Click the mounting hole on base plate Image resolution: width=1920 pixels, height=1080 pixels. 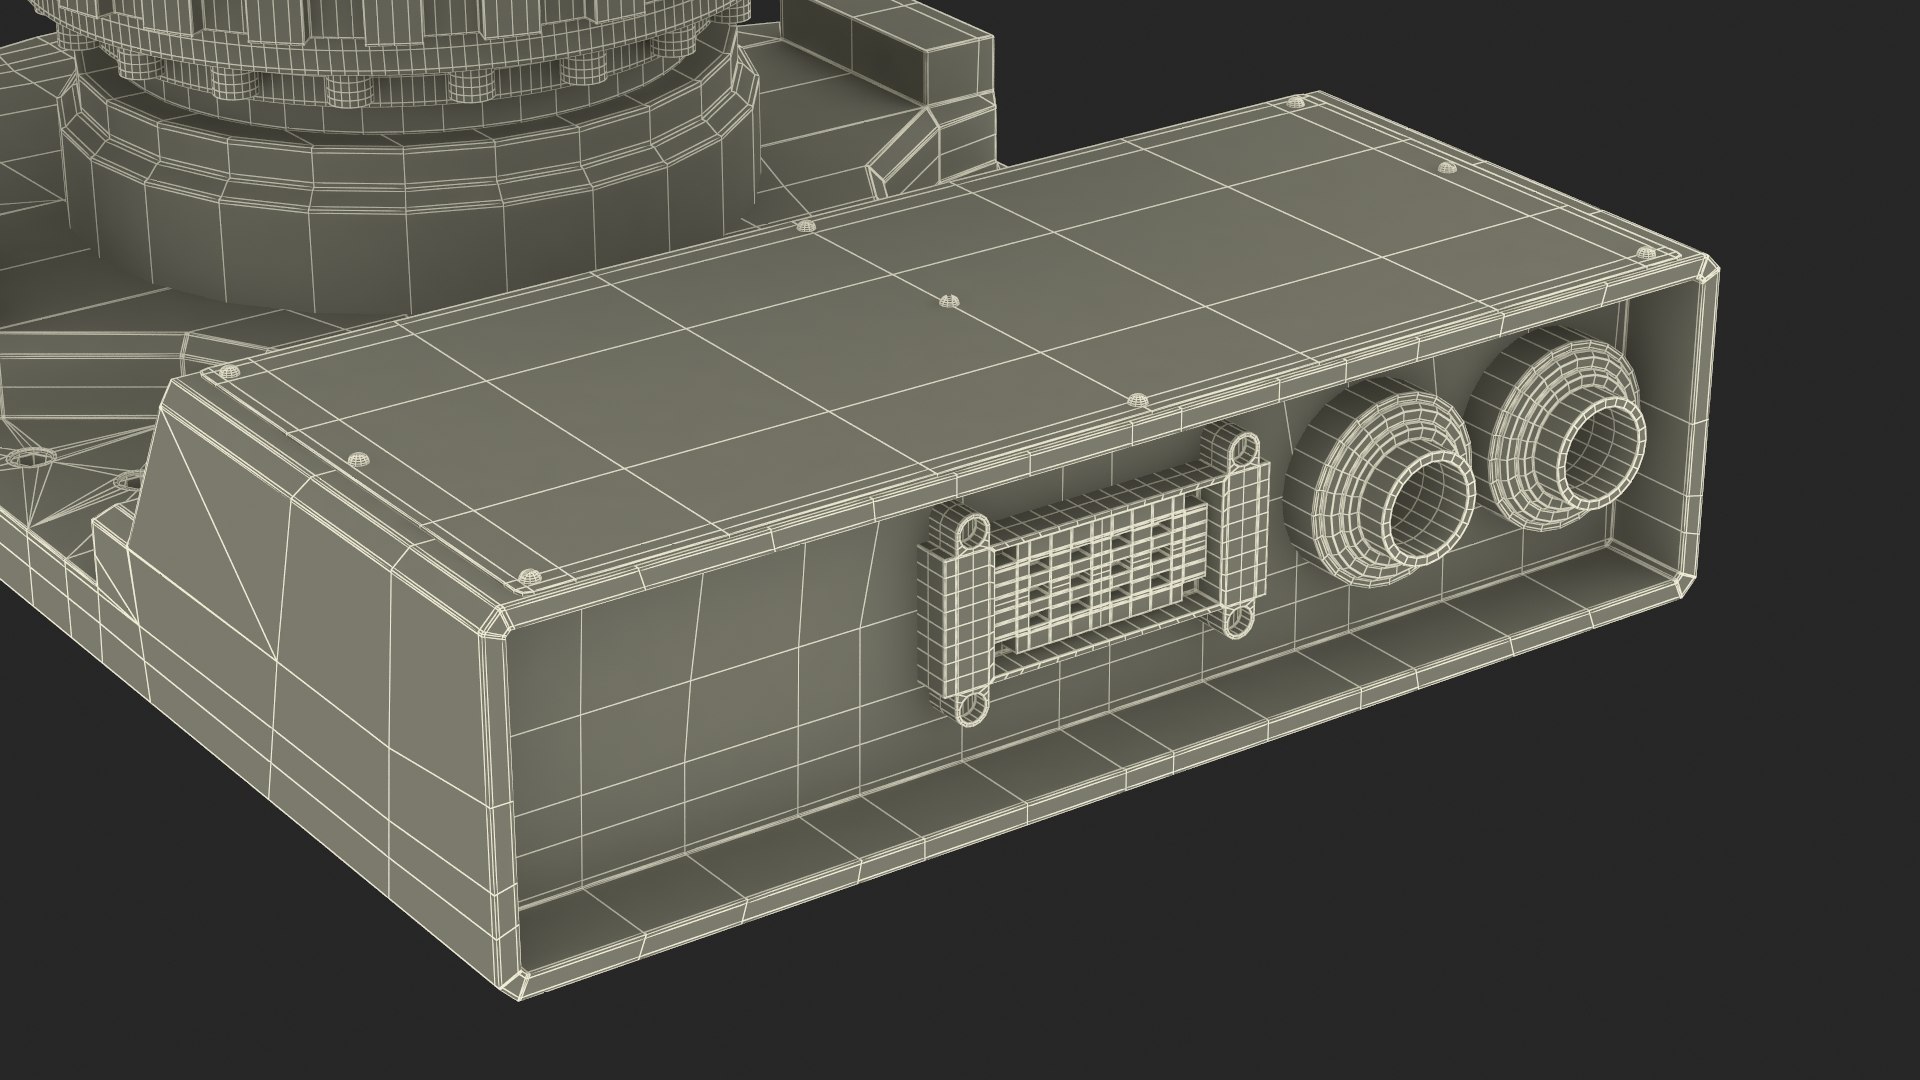point(30,459)
